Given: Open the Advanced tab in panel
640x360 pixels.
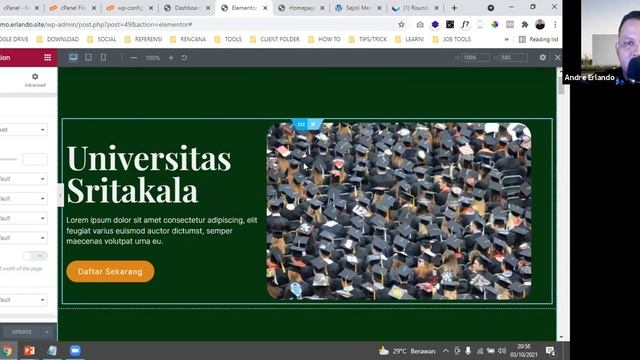Looking at the screenshot, I should point(35,80).
